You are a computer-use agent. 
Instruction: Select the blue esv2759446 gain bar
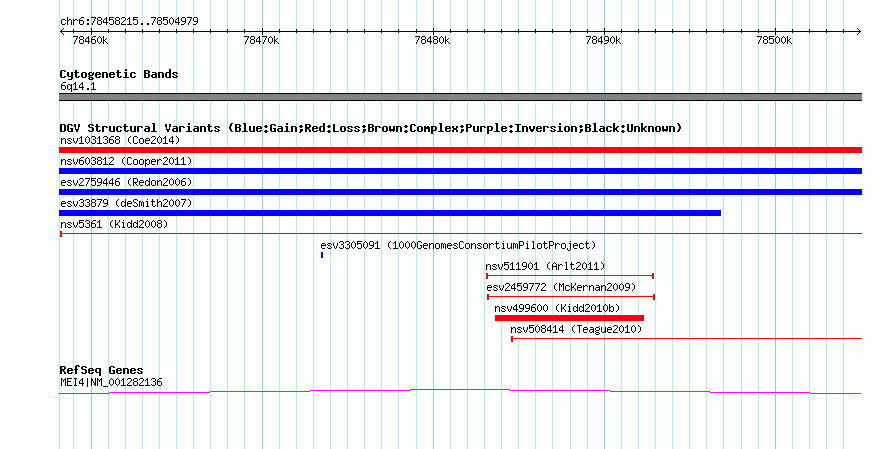click(x=460, y=192)
